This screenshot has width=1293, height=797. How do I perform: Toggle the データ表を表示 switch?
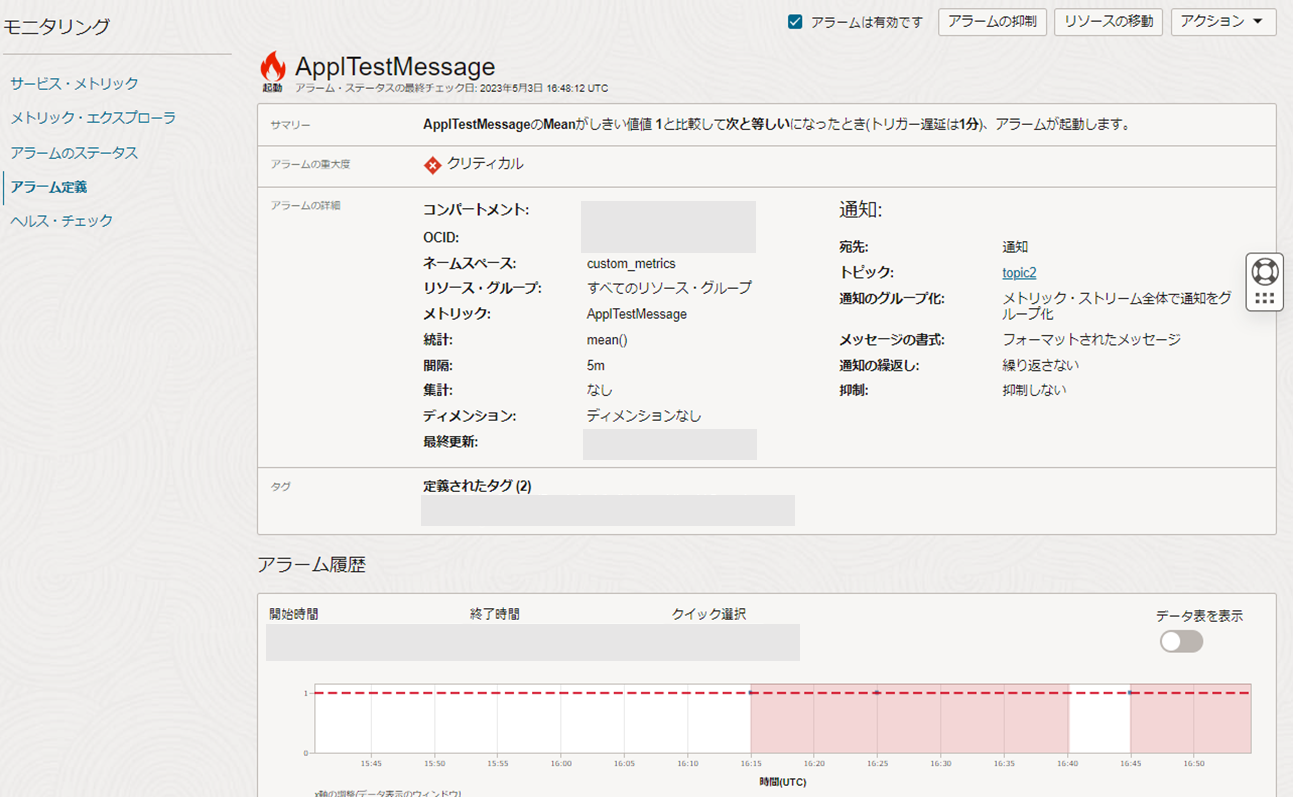pos(1182,641)
